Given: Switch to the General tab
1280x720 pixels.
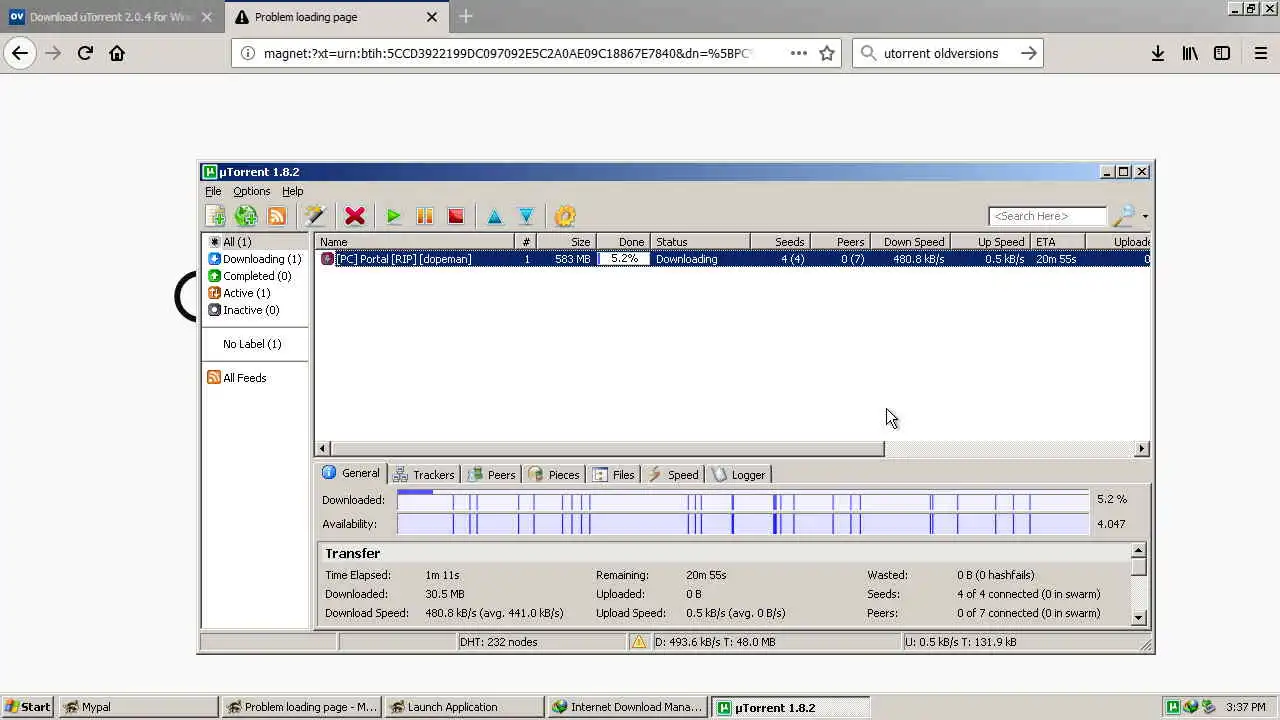Looking at the screenshot, I should [x=351, y=474].
